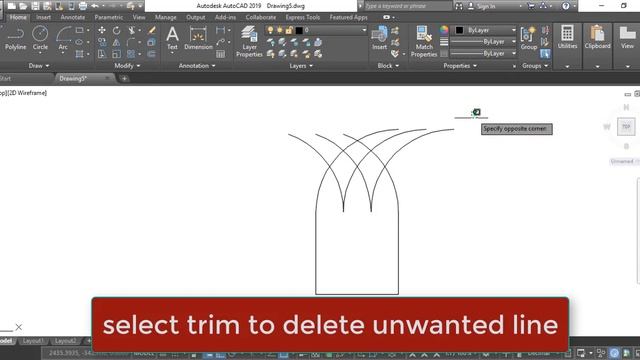Open the layer name dropdown list
This screenshot has width=640, height=360.
pyautogui.click(x=364, y=30)
